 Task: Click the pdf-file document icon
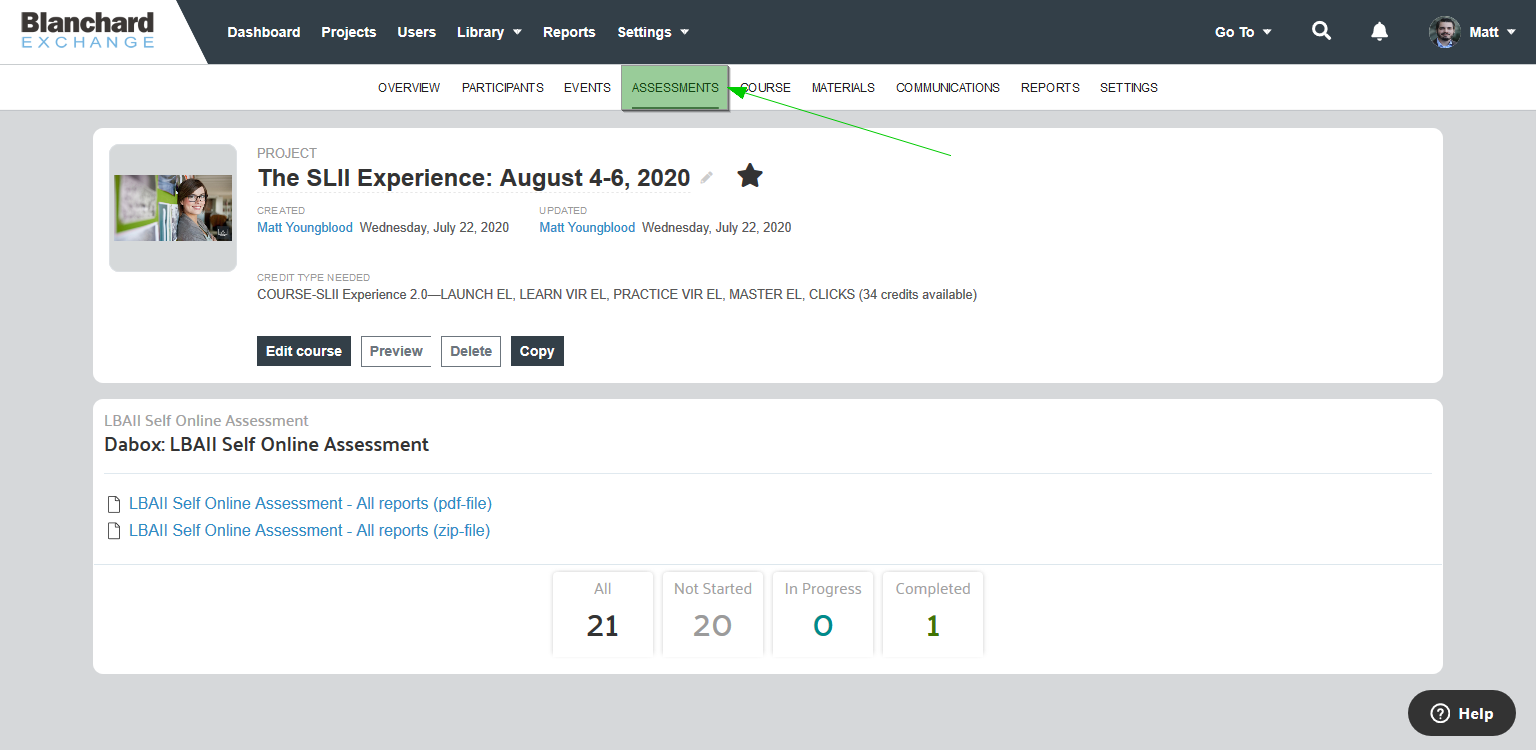114,504
